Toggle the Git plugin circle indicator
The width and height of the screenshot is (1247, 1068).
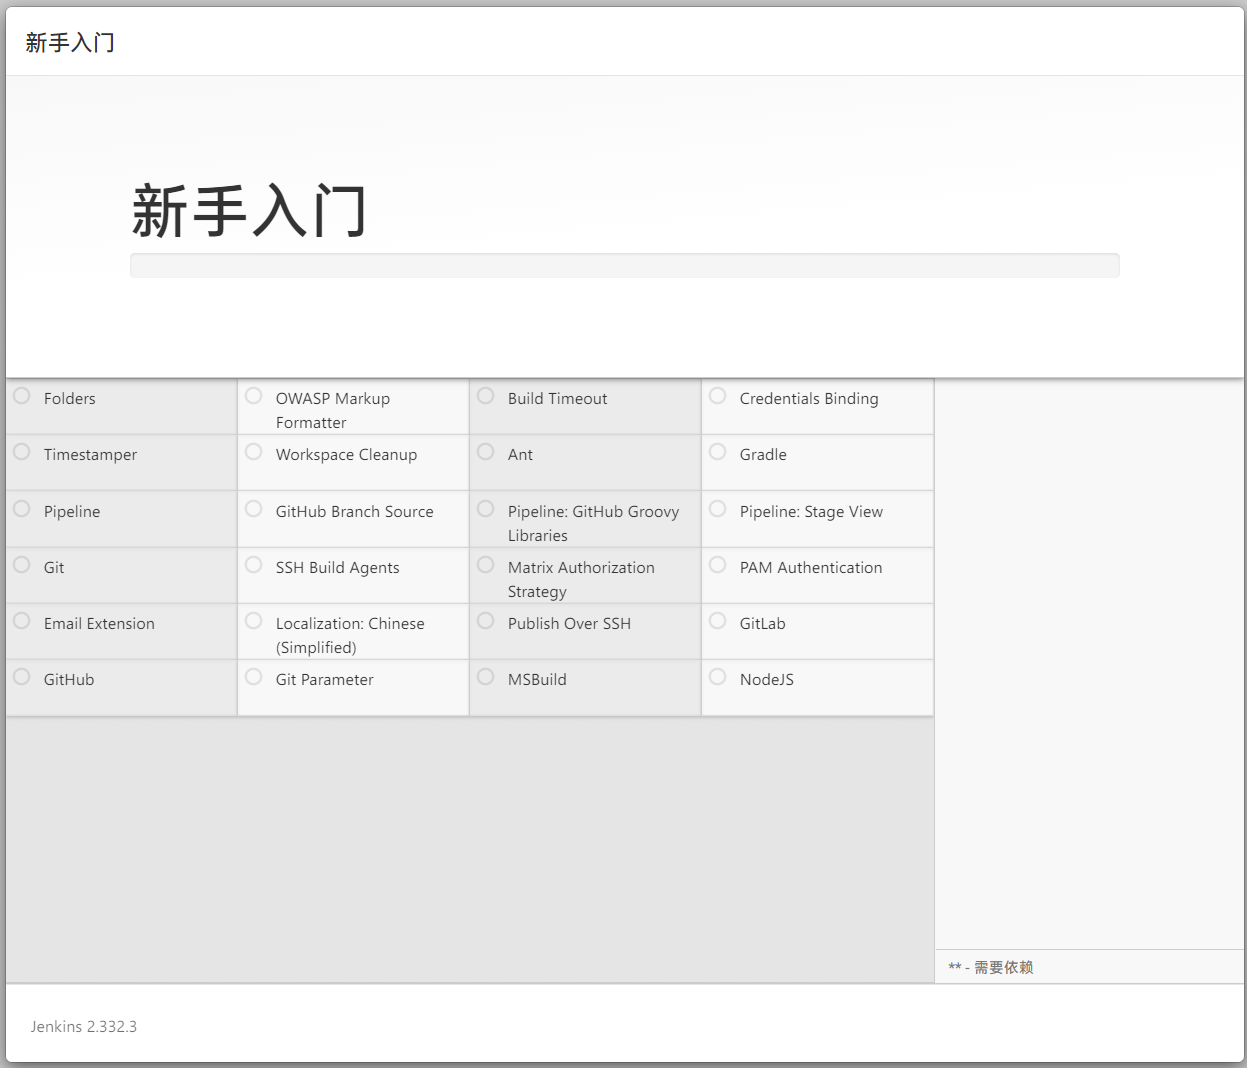click(22, 565)
